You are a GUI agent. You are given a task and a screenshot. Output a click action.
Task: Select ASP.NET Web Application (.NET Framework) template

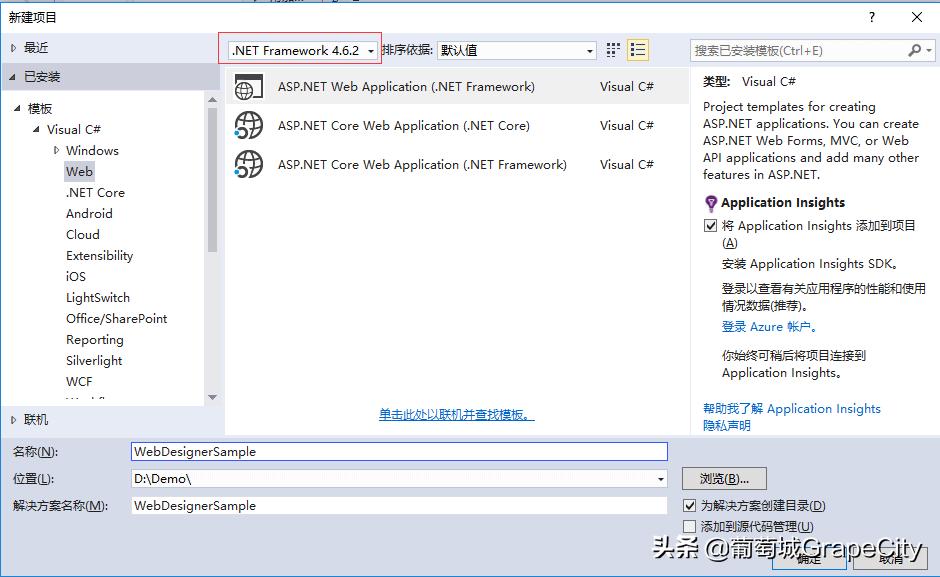[x=457, y=87]
